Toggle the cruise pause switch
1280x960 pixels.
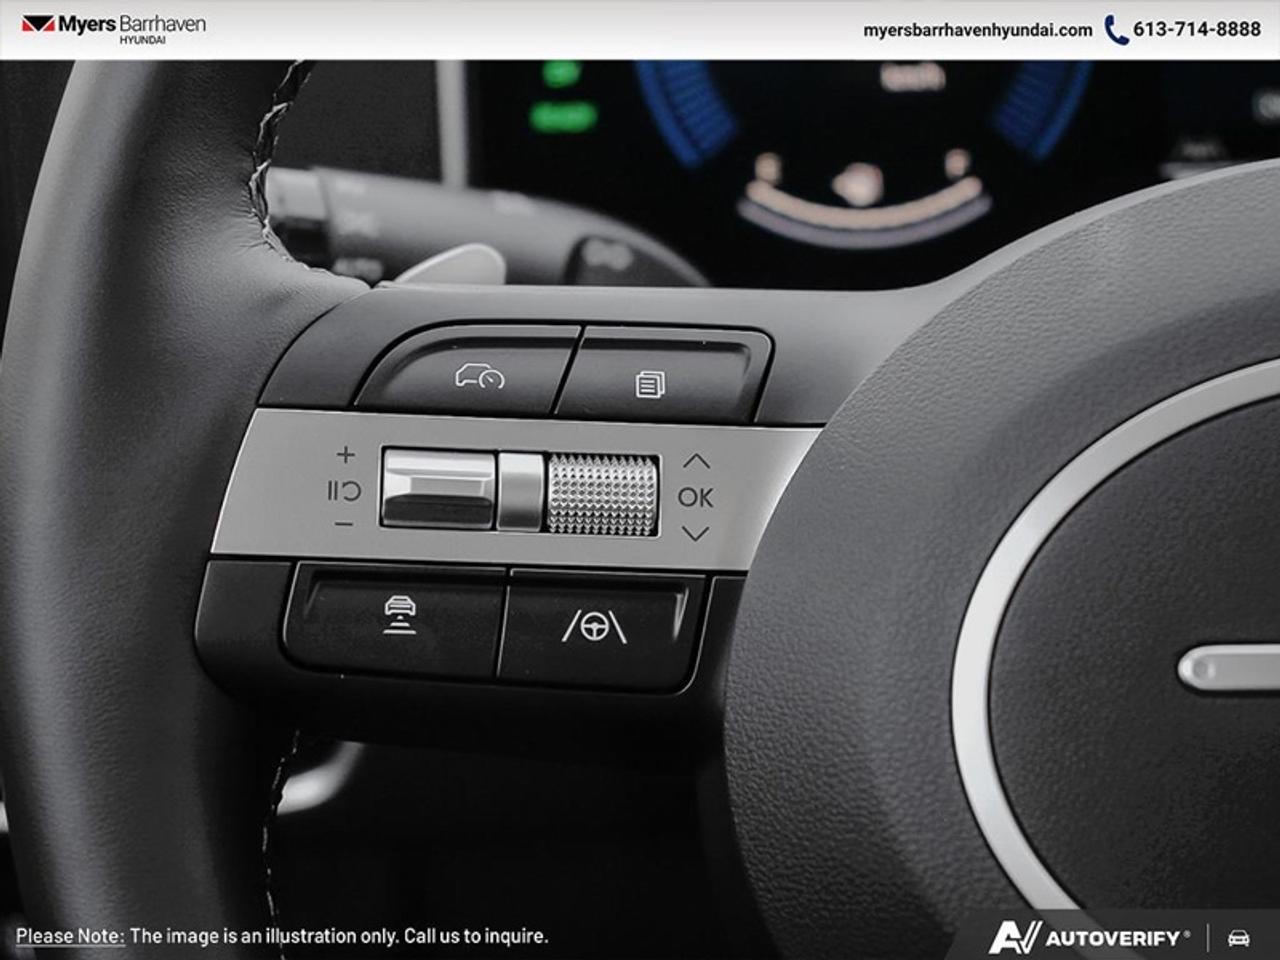point(345,489)
